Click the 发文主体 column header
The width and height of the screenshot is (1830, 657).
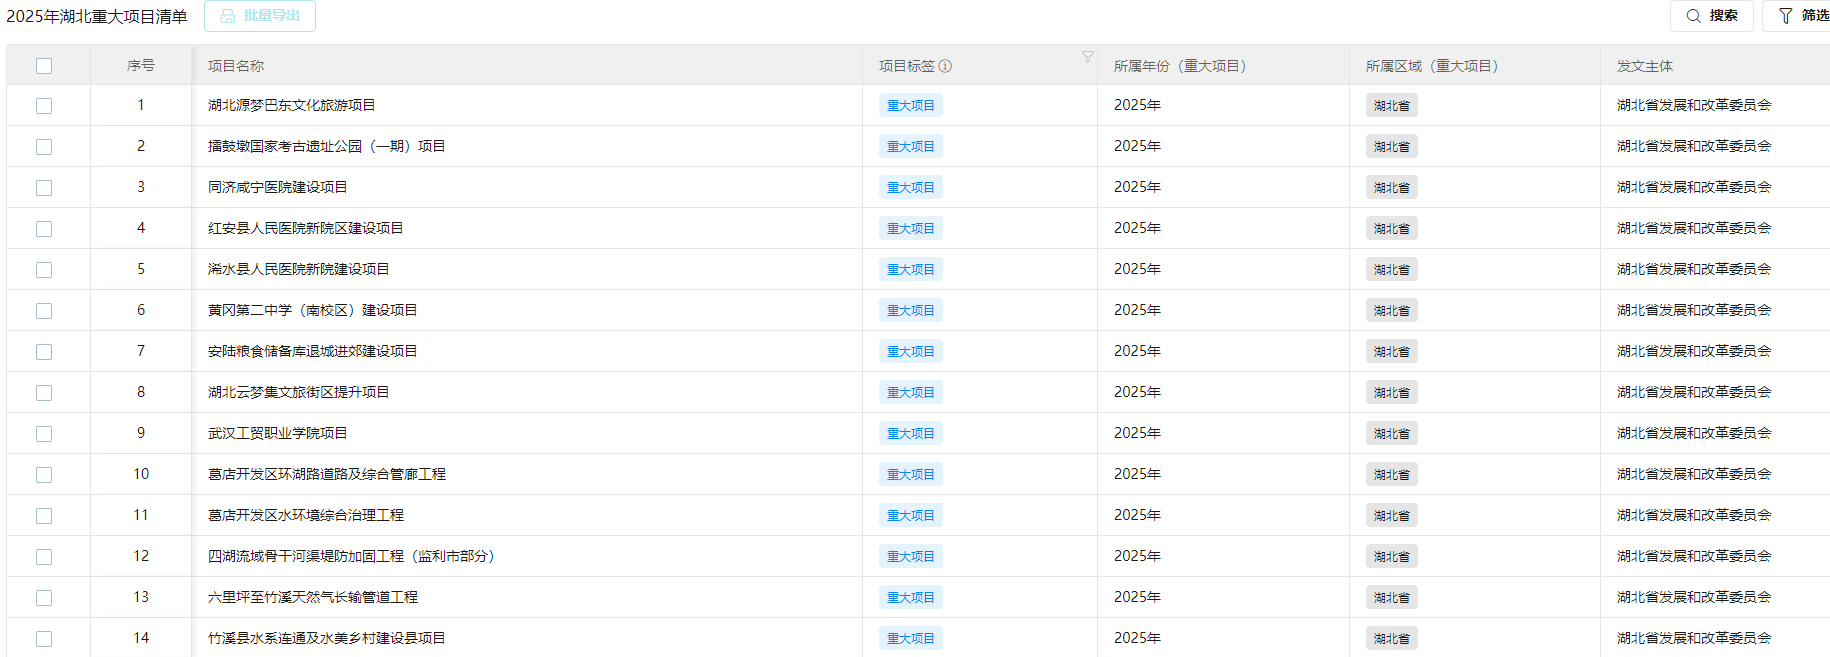[1644, 66]
